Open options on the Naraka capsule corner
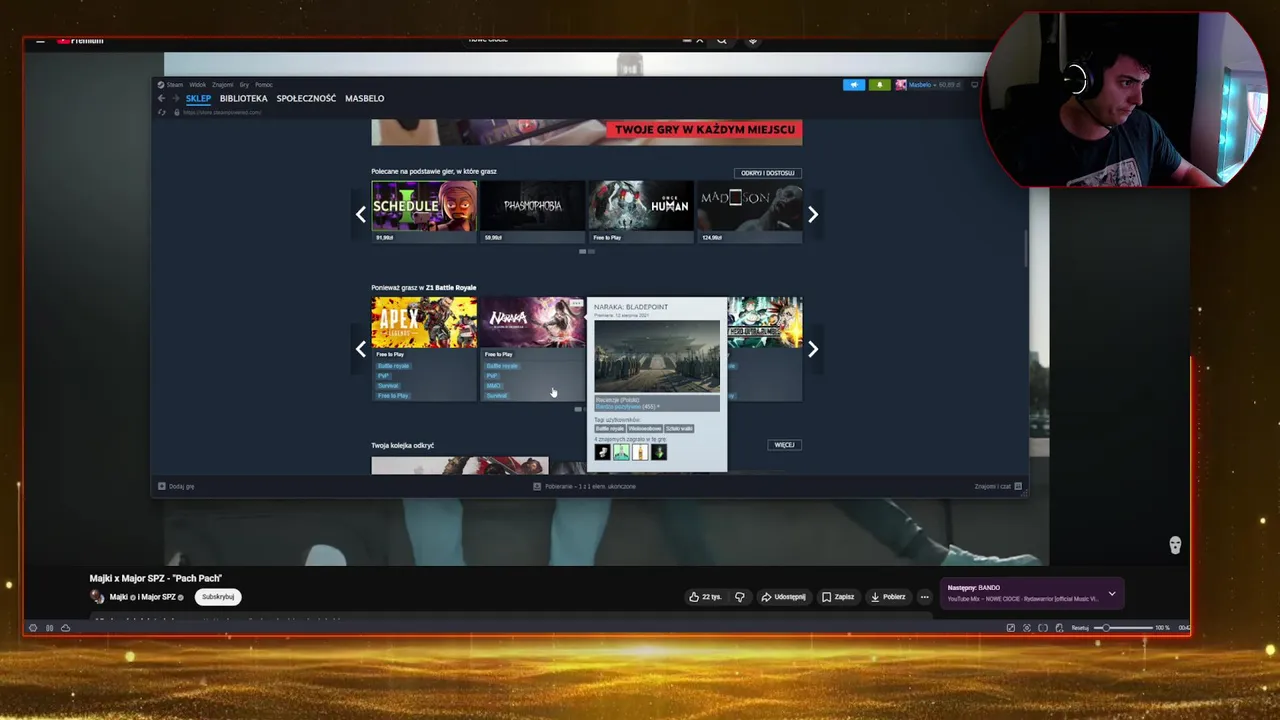Image resolution: width=1280 pixels, height=720 pixels. [x=577, y=303]
